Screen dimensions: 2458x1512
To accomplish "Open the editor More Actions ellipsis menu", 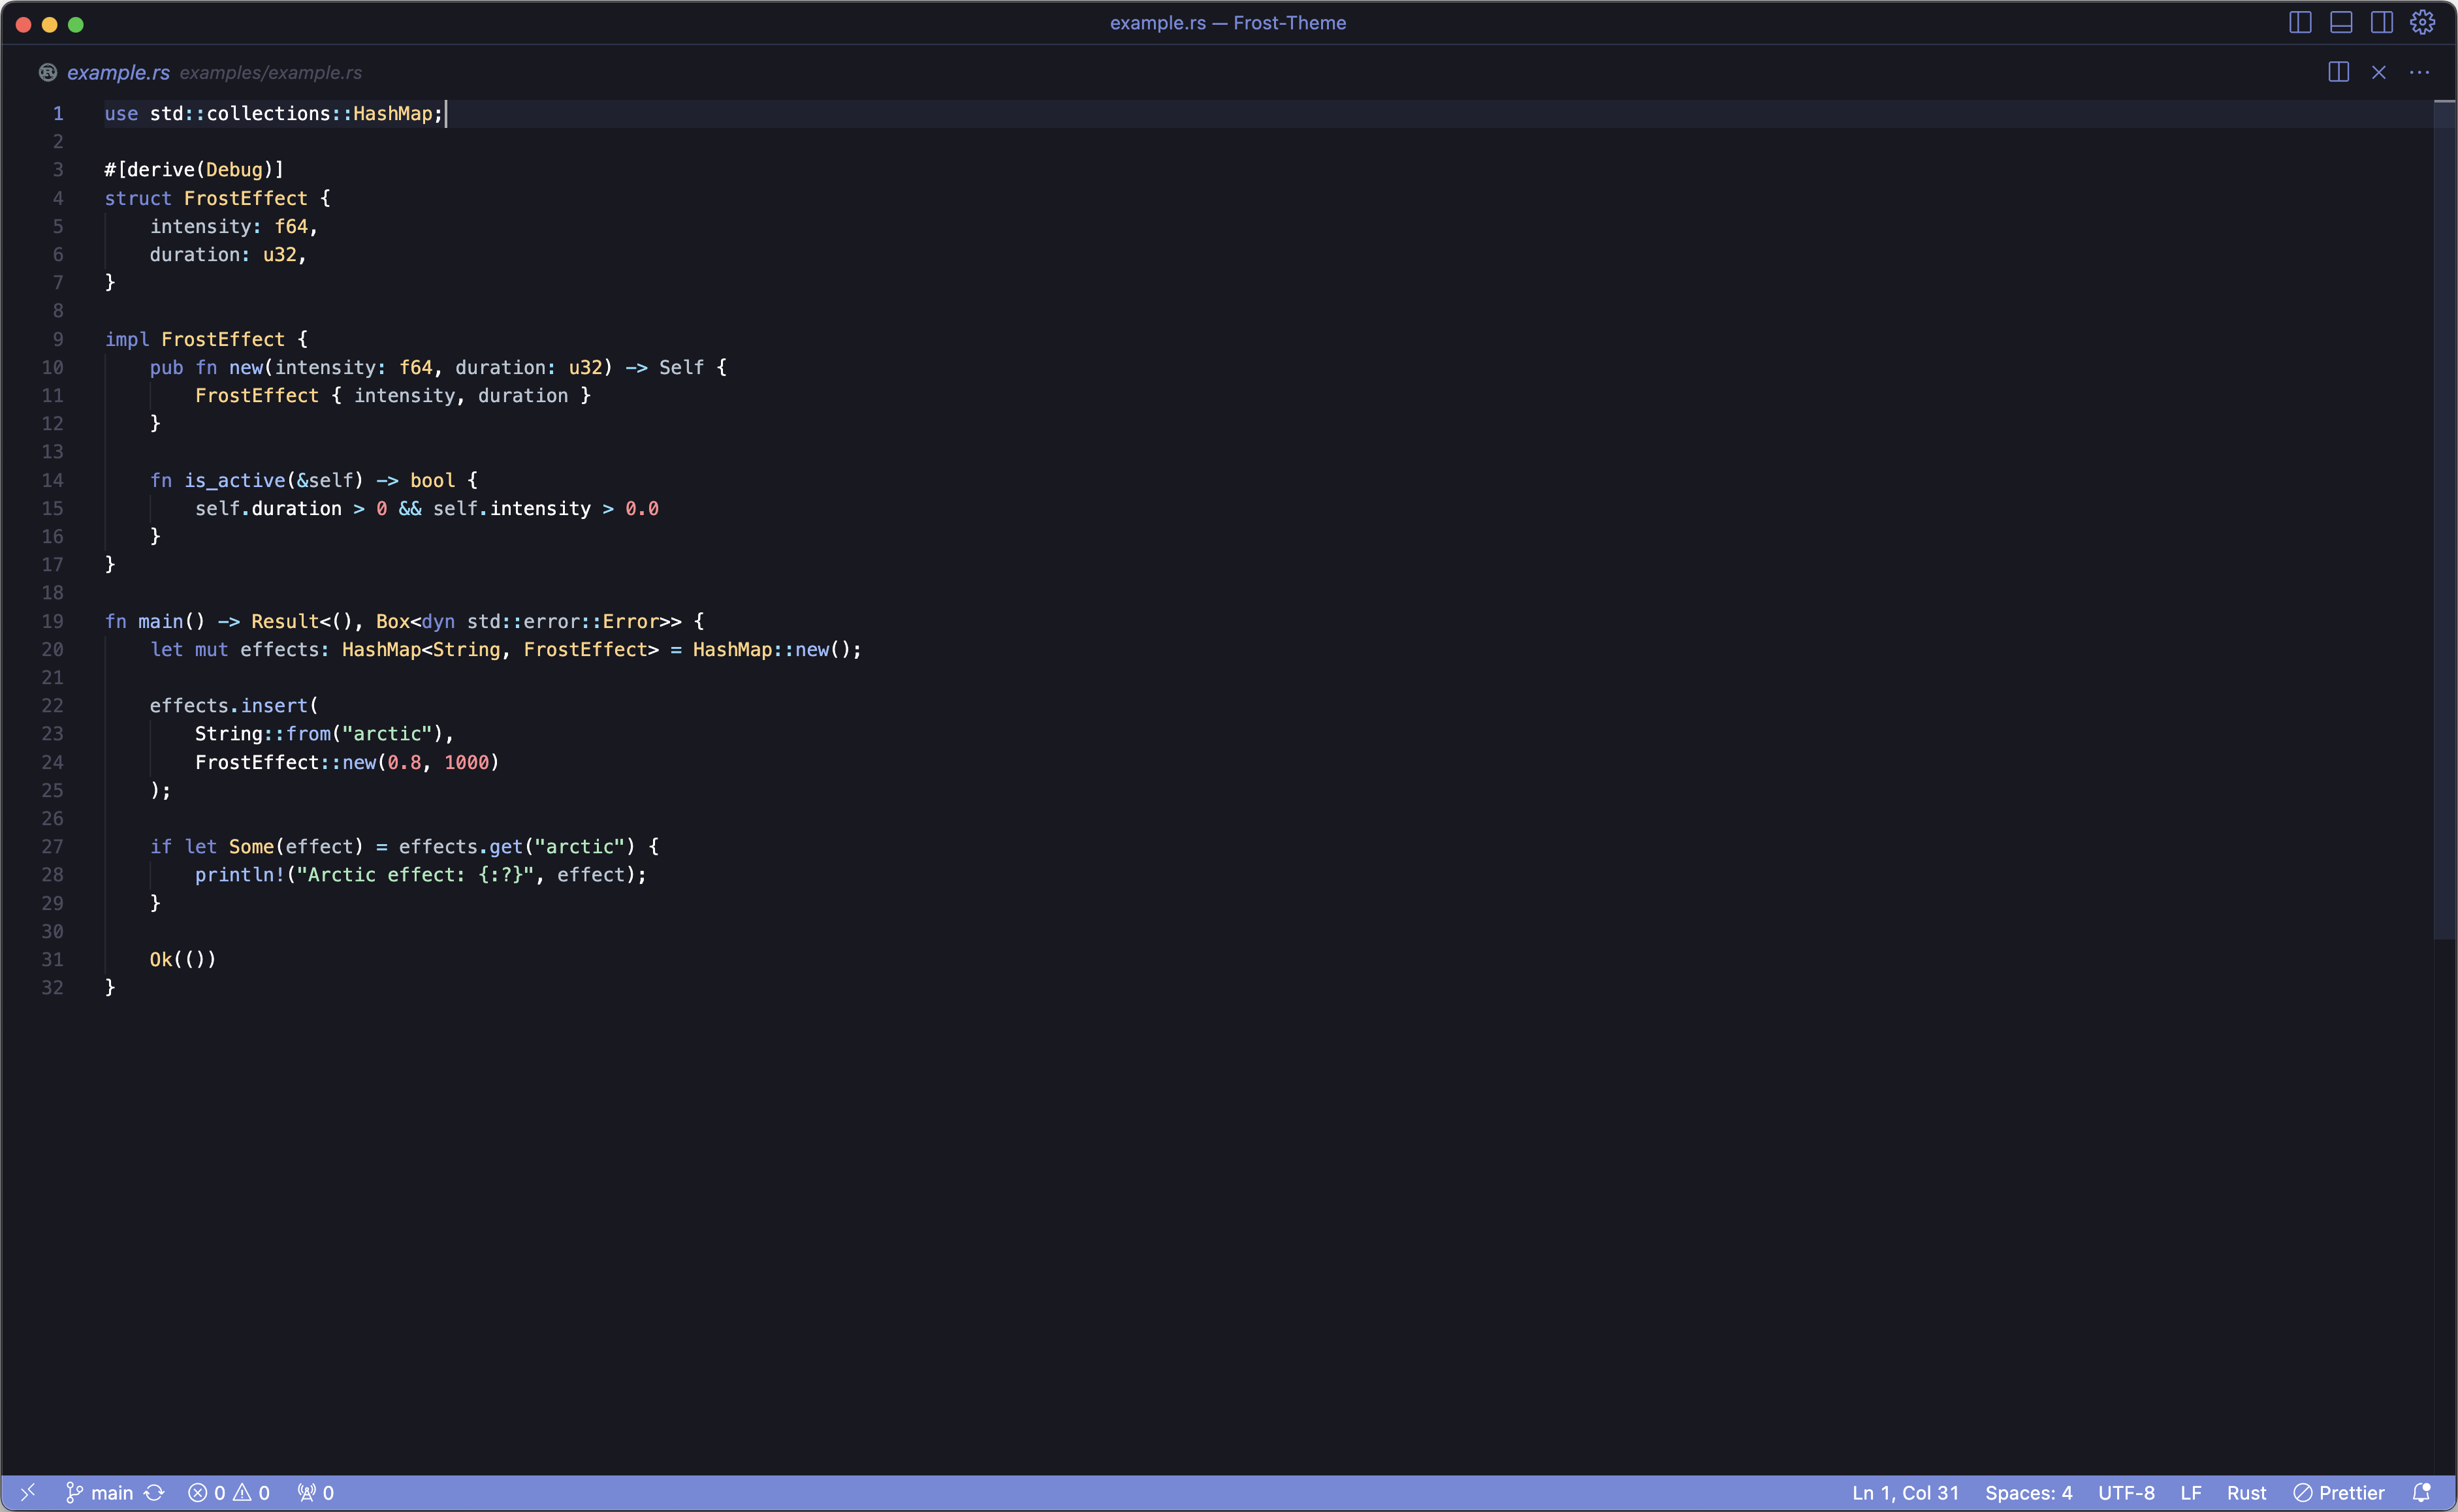I will pyautogui.click(x=2419, y=72).
